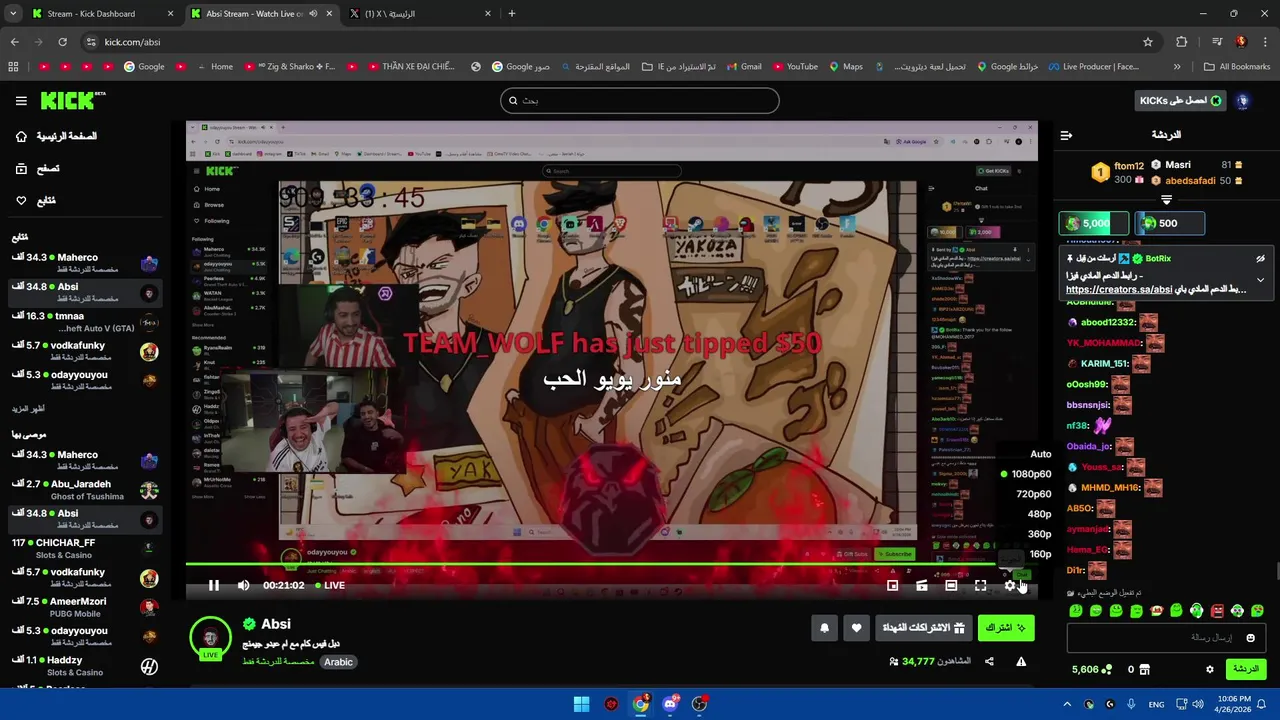The image size is (1280, 720).
Task: Click the stream progress bar
Action: coord(611,565)
